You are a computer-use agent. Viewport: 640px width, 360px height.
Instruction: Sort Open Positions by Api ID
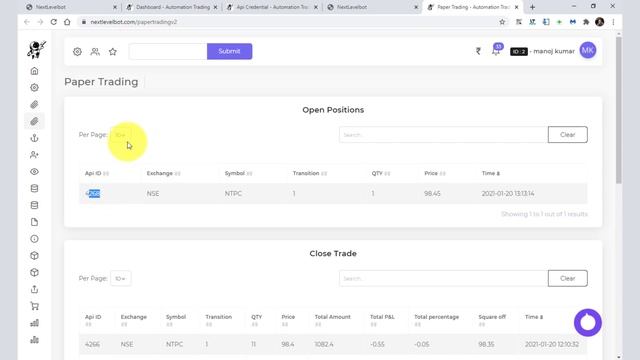97,173
